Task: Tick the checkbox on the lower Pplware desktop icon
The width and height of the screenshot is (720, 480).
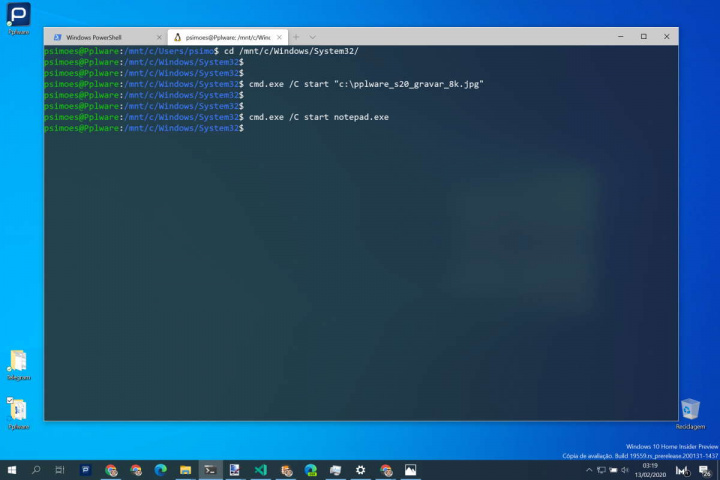Action: click(x=11, y=401)
